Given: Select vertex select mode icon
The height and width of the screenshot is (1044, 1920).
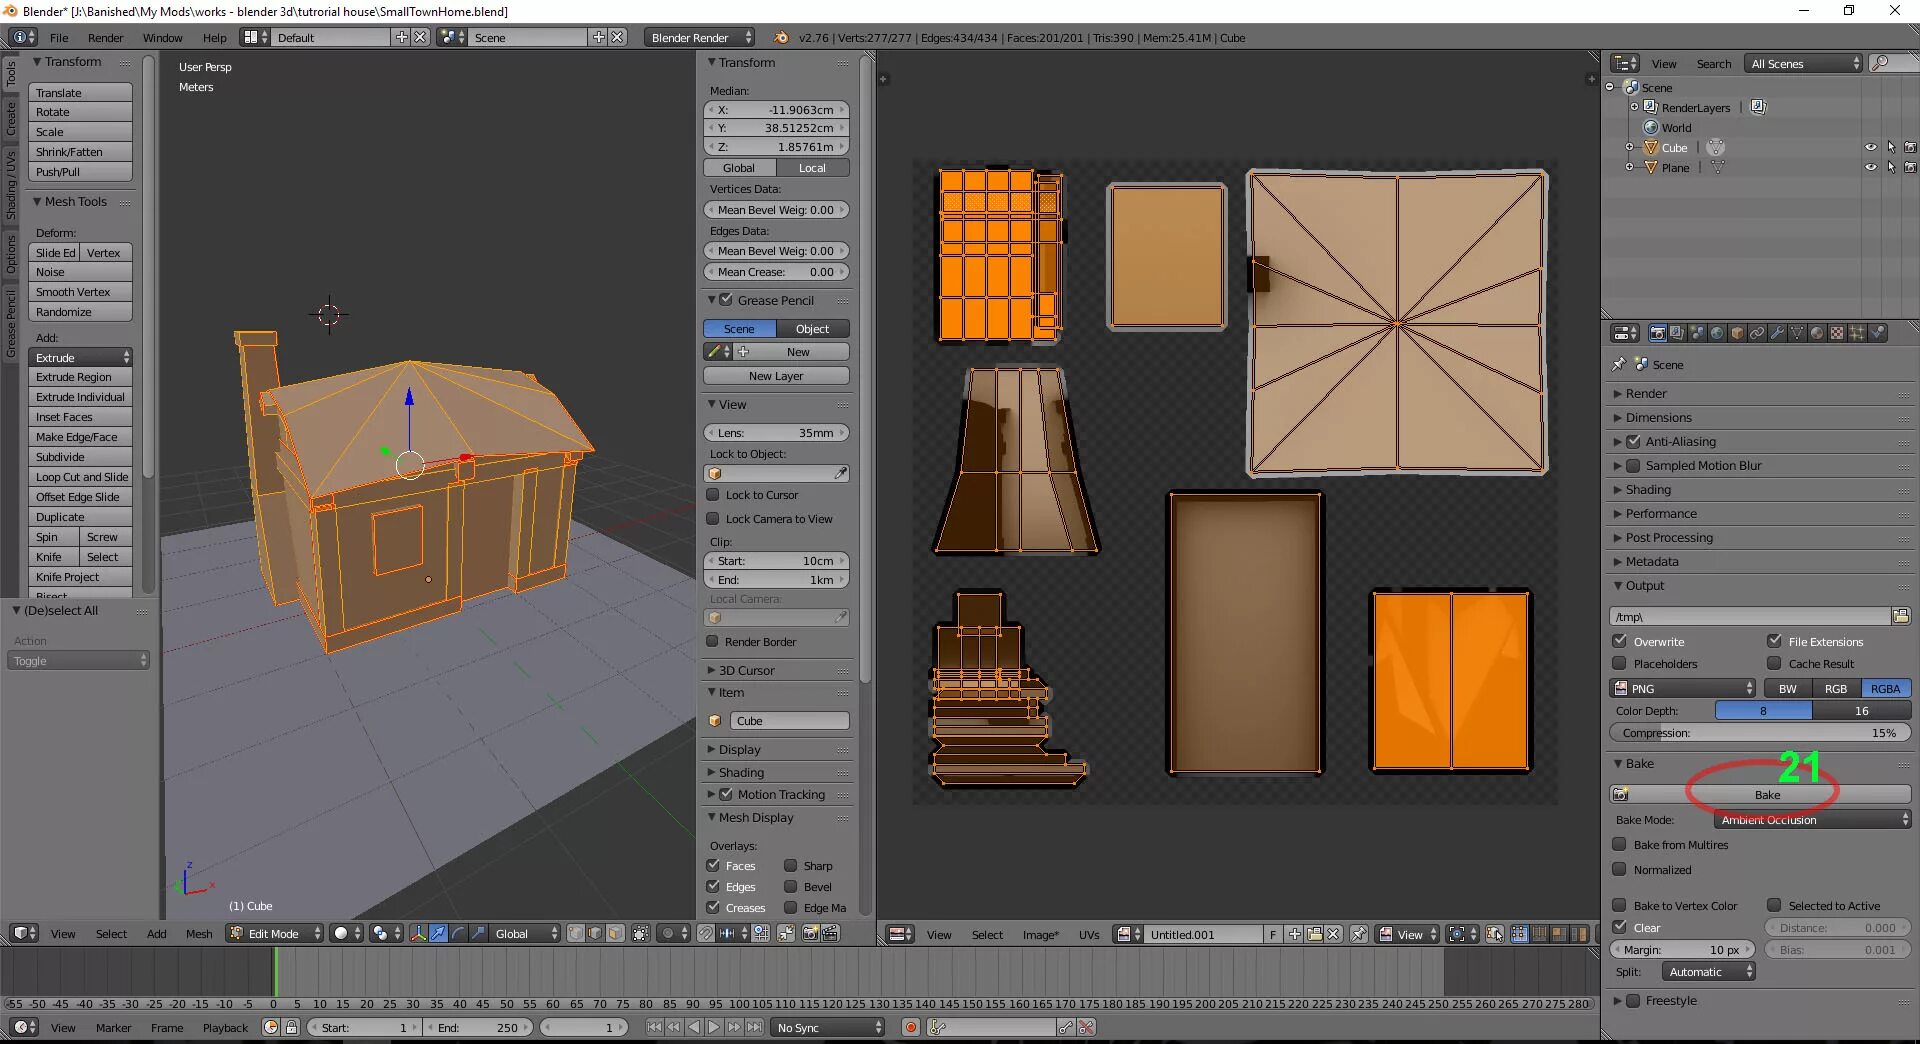Looking at the screenshot, I should click(x=576, y=933).
